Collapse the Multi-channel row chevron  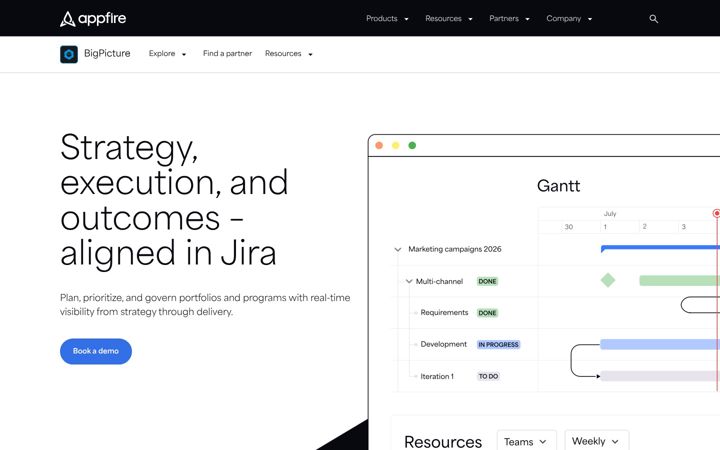coord(409,281)
